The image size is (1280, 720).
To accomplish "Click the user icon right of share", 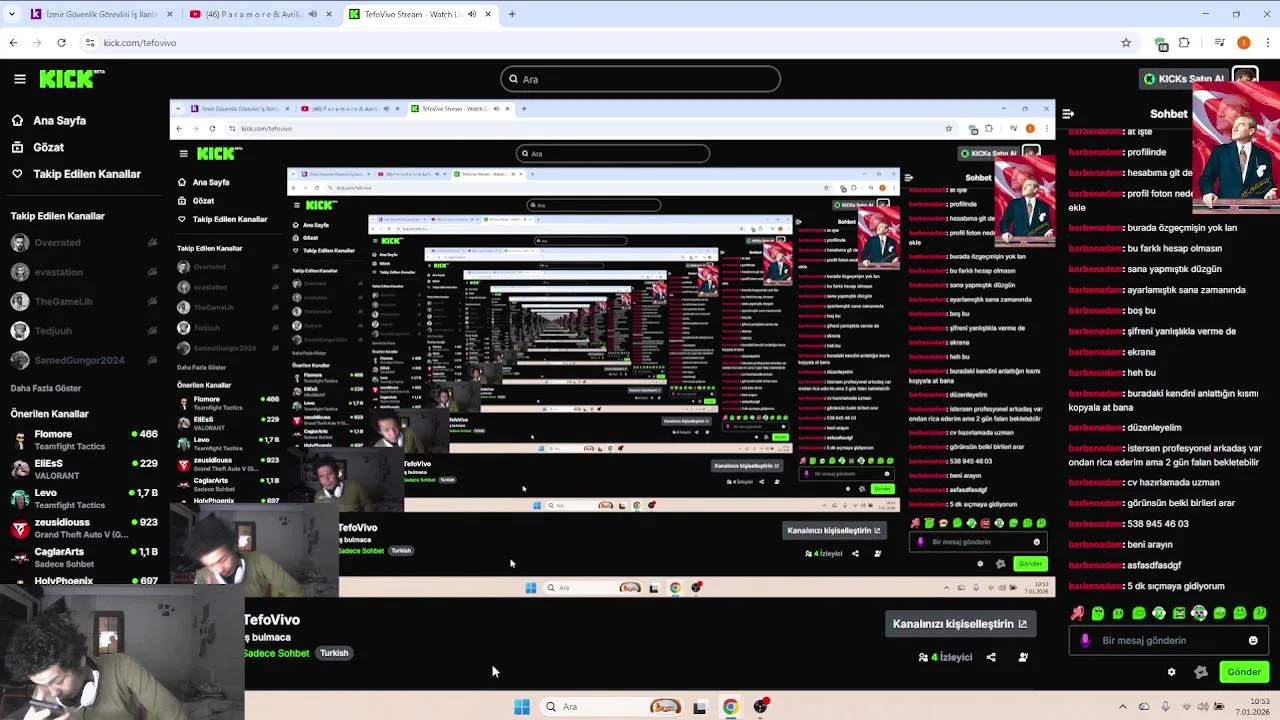I will tap(1023, 657).
